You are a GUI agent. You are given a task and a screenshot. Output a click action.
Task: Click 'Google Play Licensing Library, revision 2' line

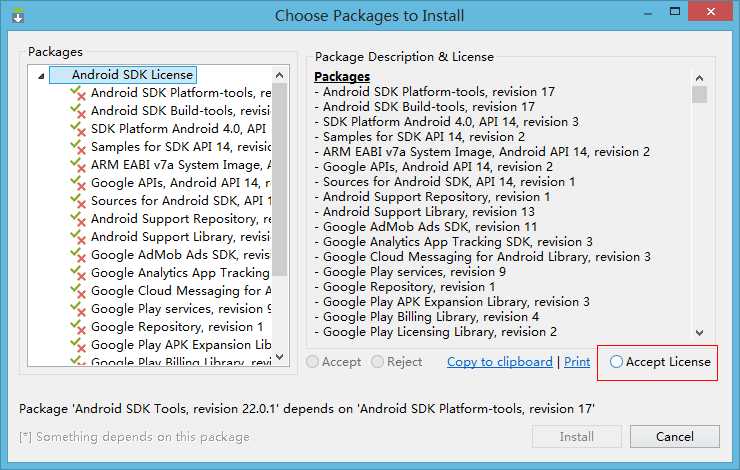click(x=436, y=332)
